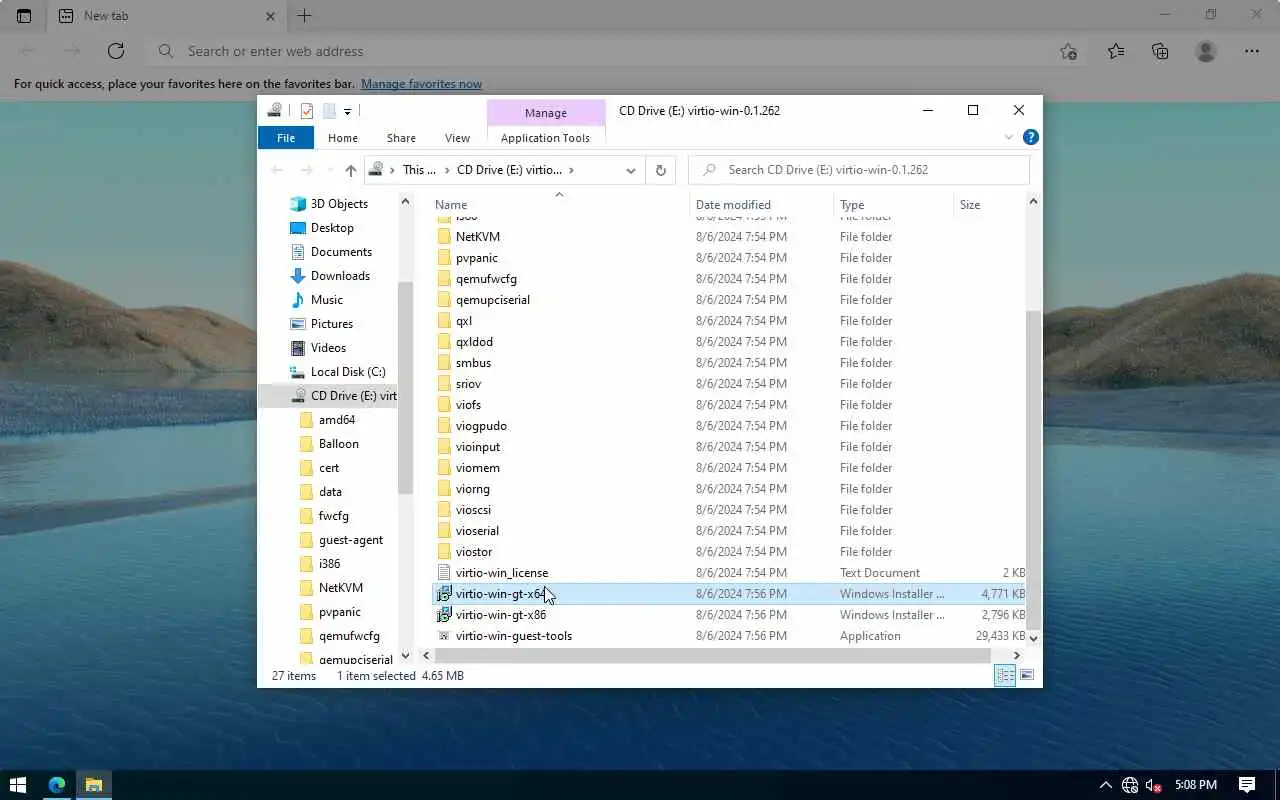Image resolution: width=1280 pixels, height=800 pixels.
Task: Click the Properties quick access toolbar icon
Action: pos(307,111)
